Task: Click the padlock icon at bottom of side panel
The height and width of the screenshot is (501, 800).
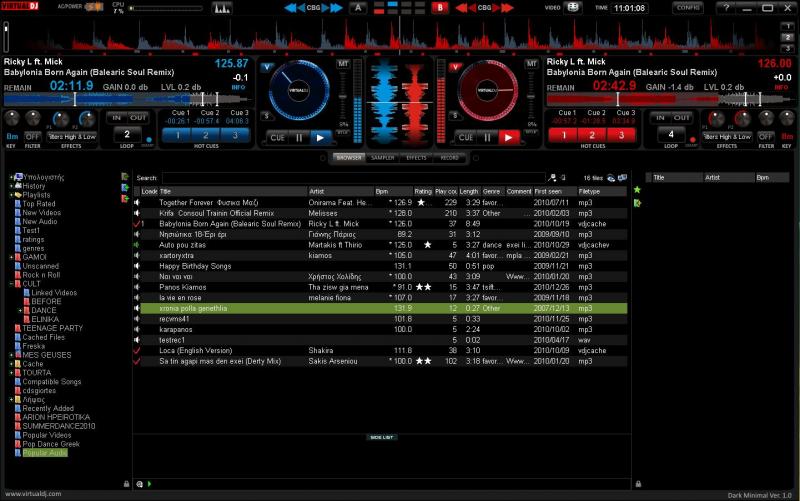Action: point(638,484)
